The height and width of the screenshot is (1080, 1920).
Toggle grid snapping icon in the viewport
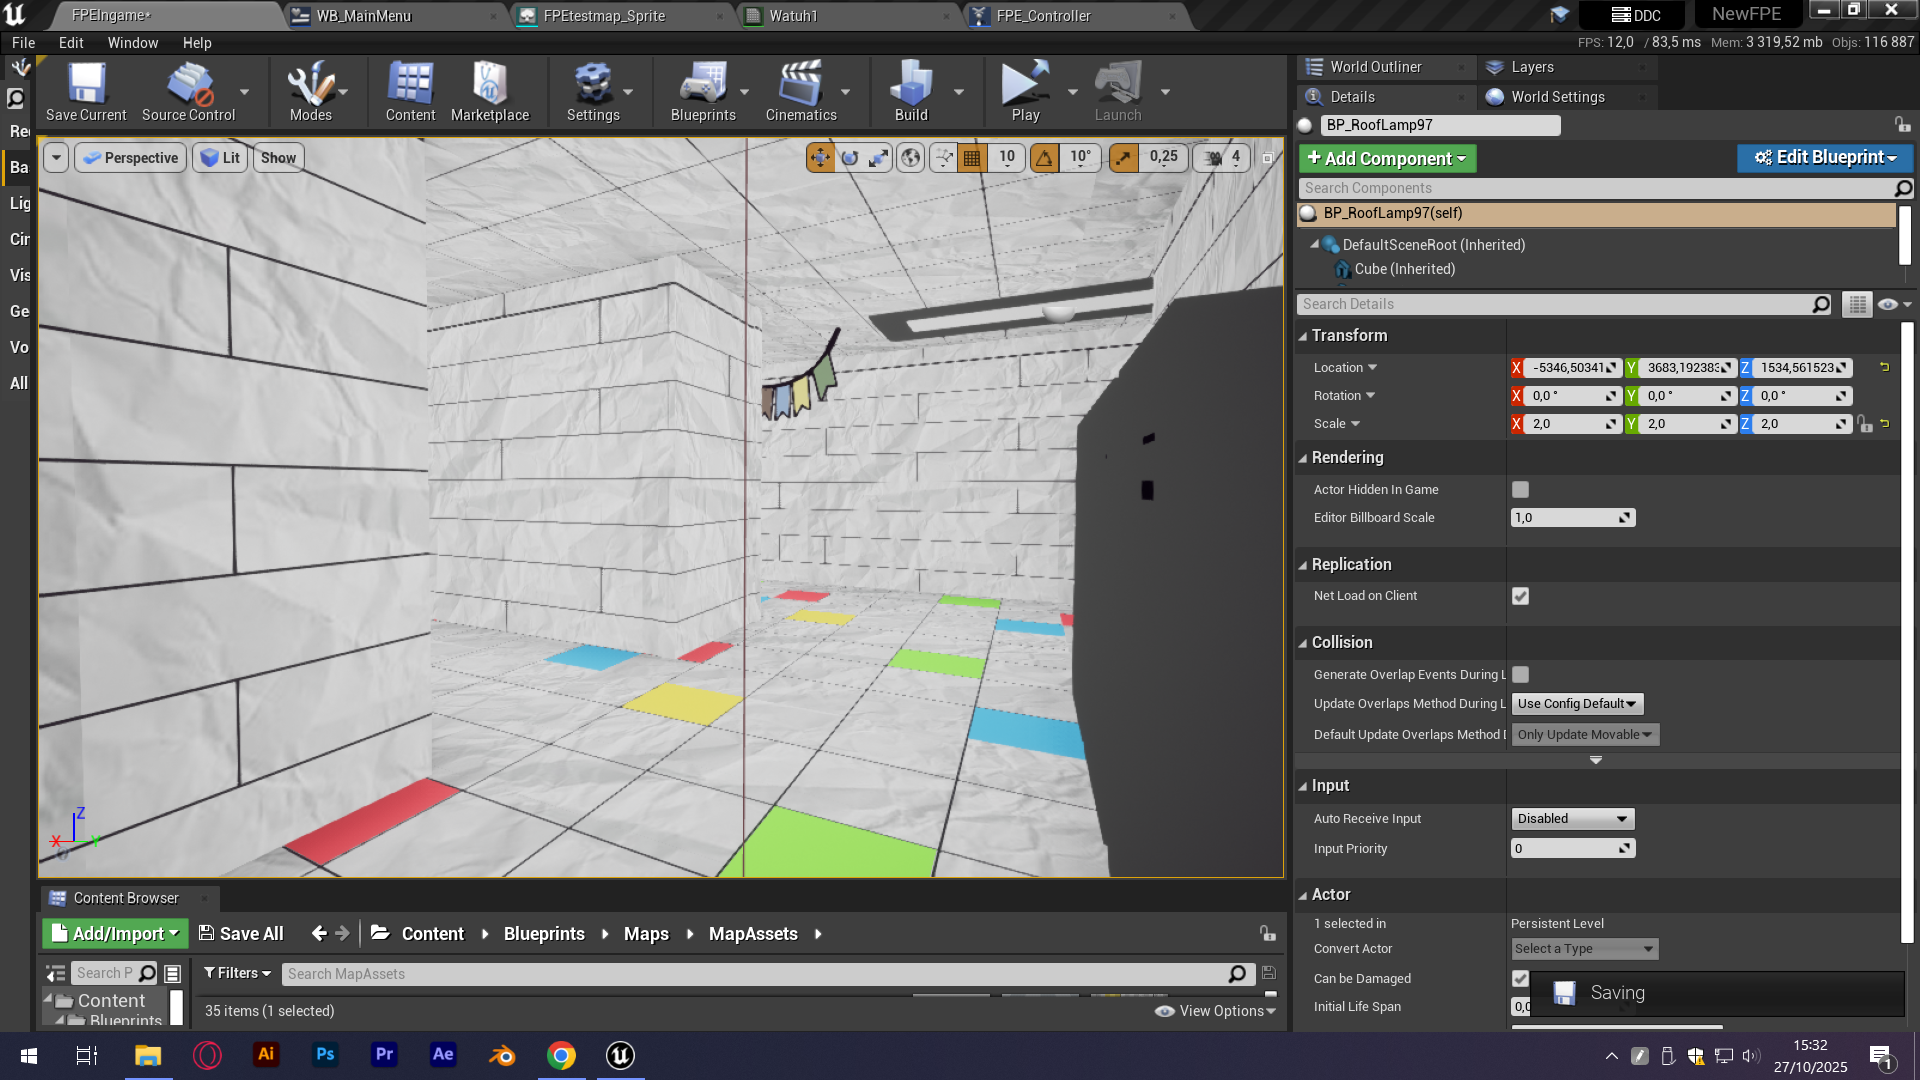[x=972, y=158]
